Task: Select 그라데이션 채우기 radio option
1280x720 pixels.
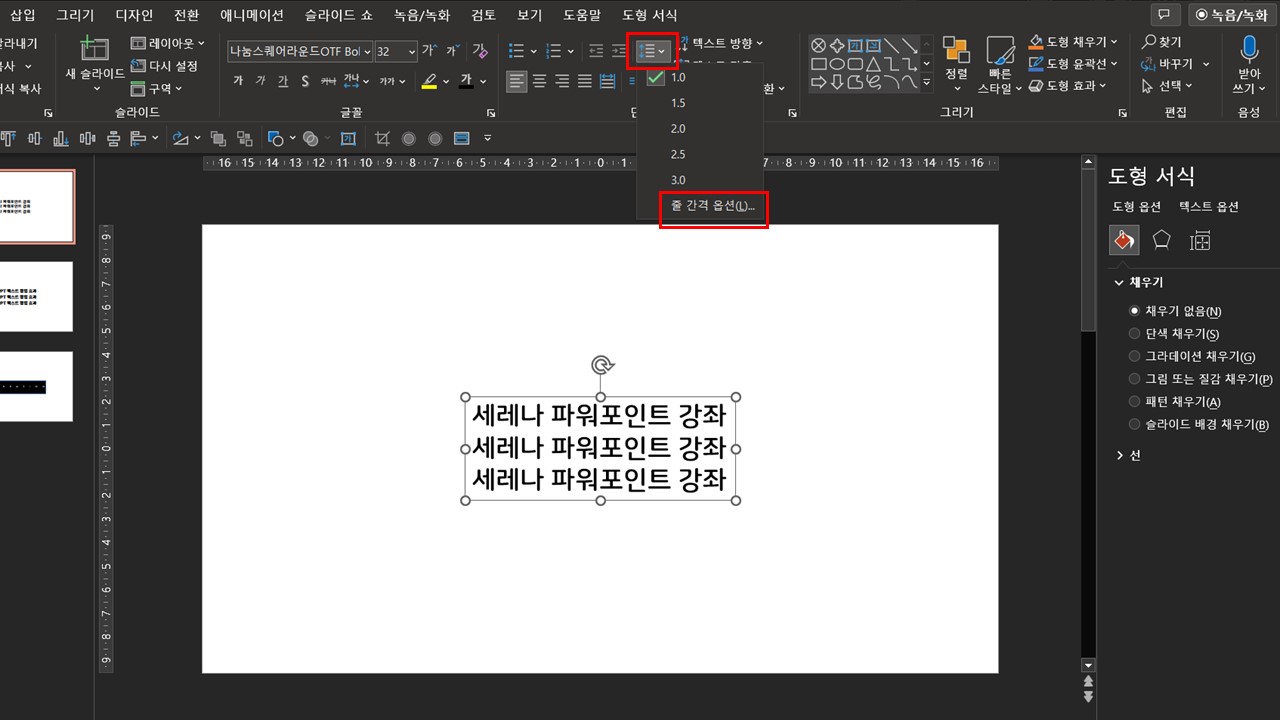Action: [1191, 356]
